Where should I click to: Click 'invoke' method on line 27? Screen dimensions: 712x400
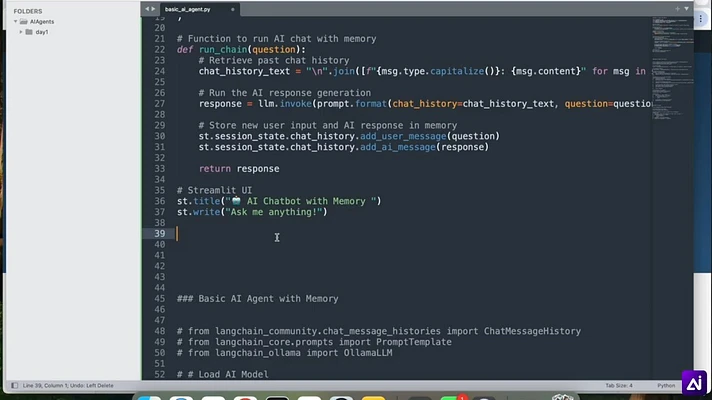pyautogui.click(x=296, y=104)
